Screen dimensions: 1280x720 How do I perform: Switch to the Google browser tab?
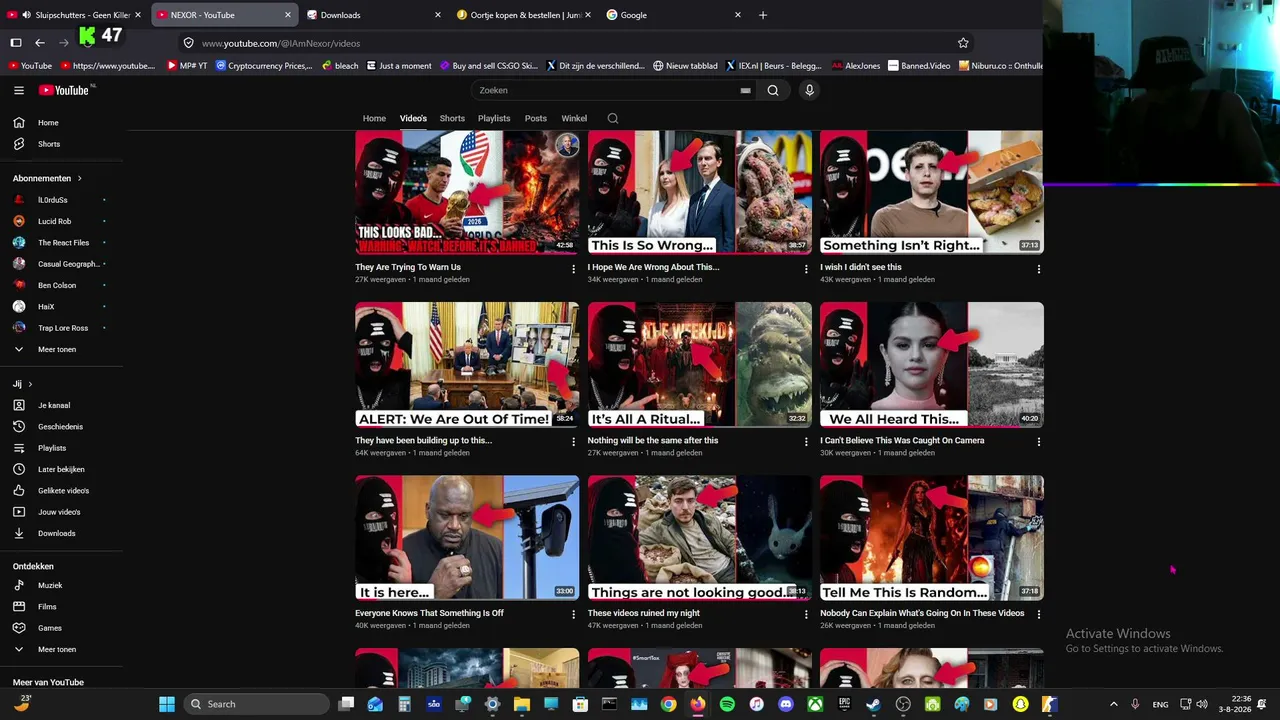click(674, 15)
